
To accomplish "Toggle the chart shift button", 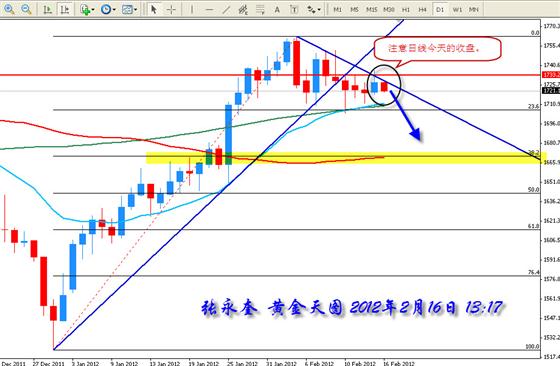I will pyautogui.click(x=64, y=10).
